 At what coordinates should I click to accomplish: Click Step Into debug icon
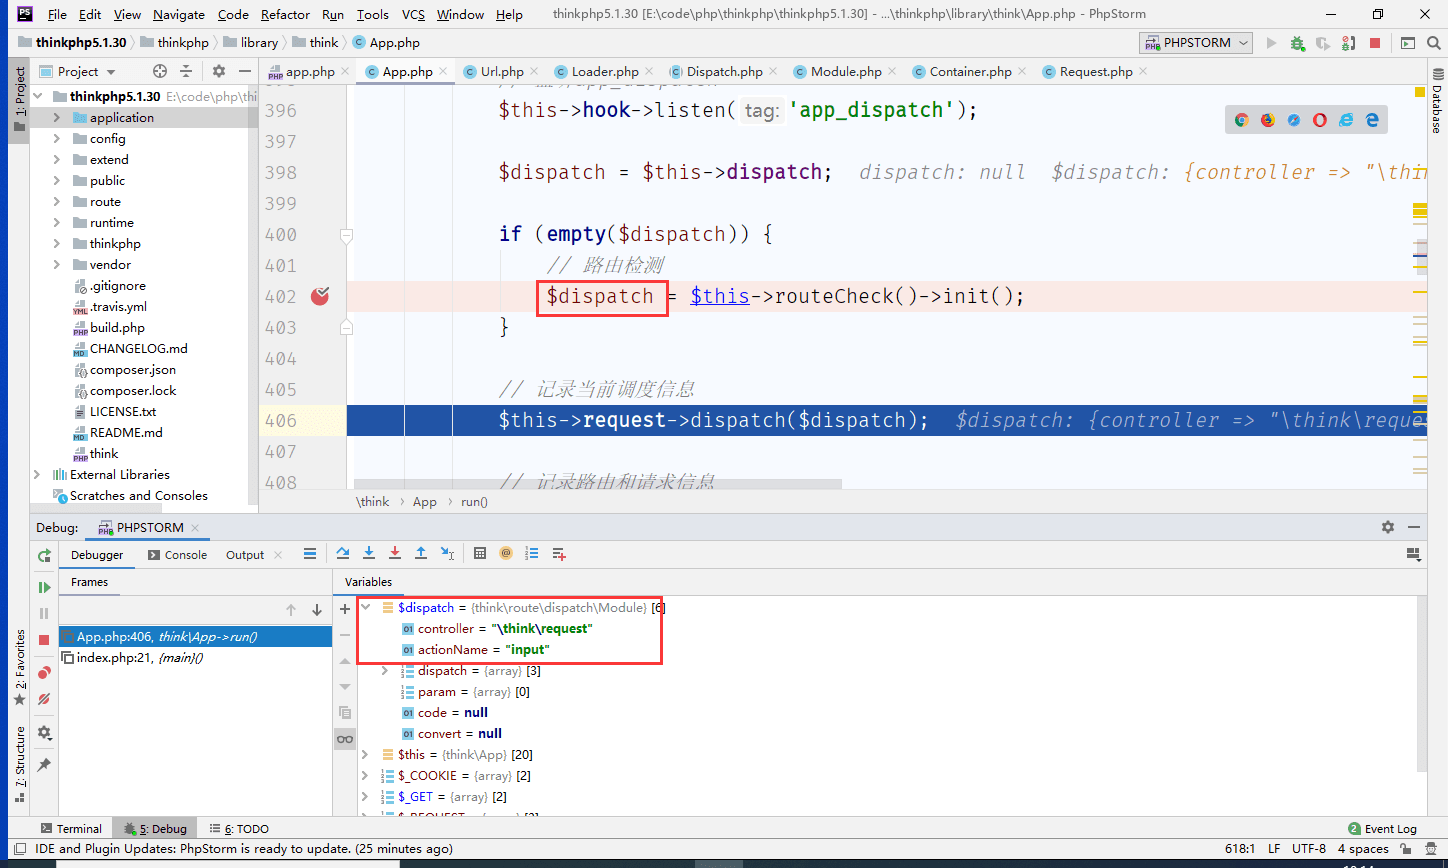369,553
